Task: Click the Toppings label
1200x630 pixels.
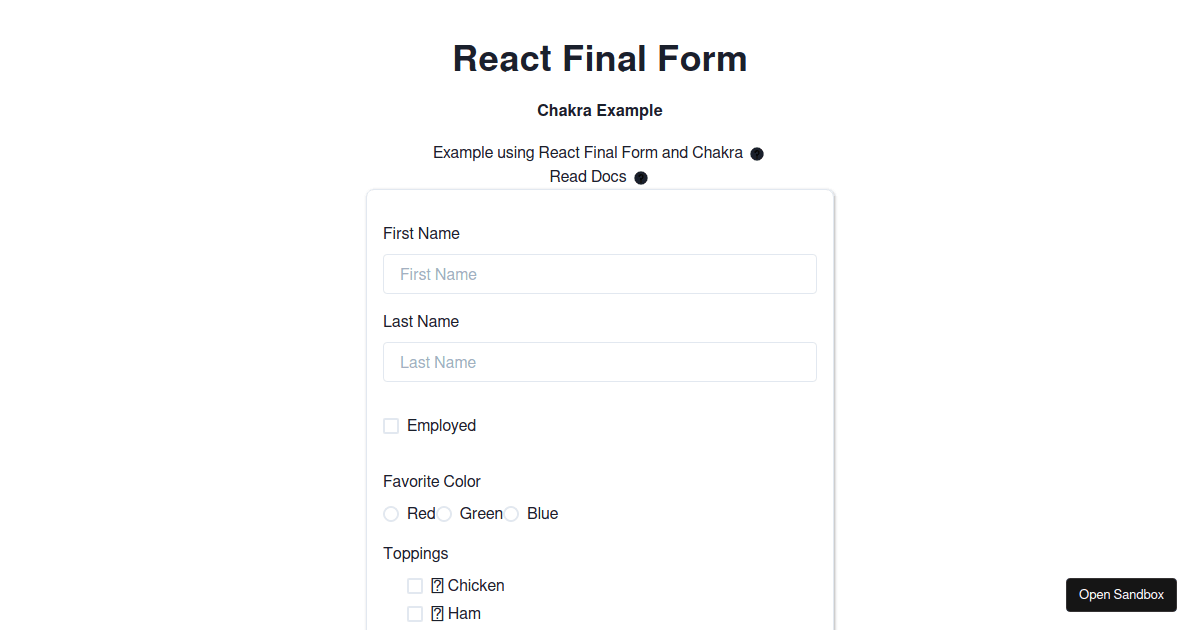Action: click(x=415, y=553)
